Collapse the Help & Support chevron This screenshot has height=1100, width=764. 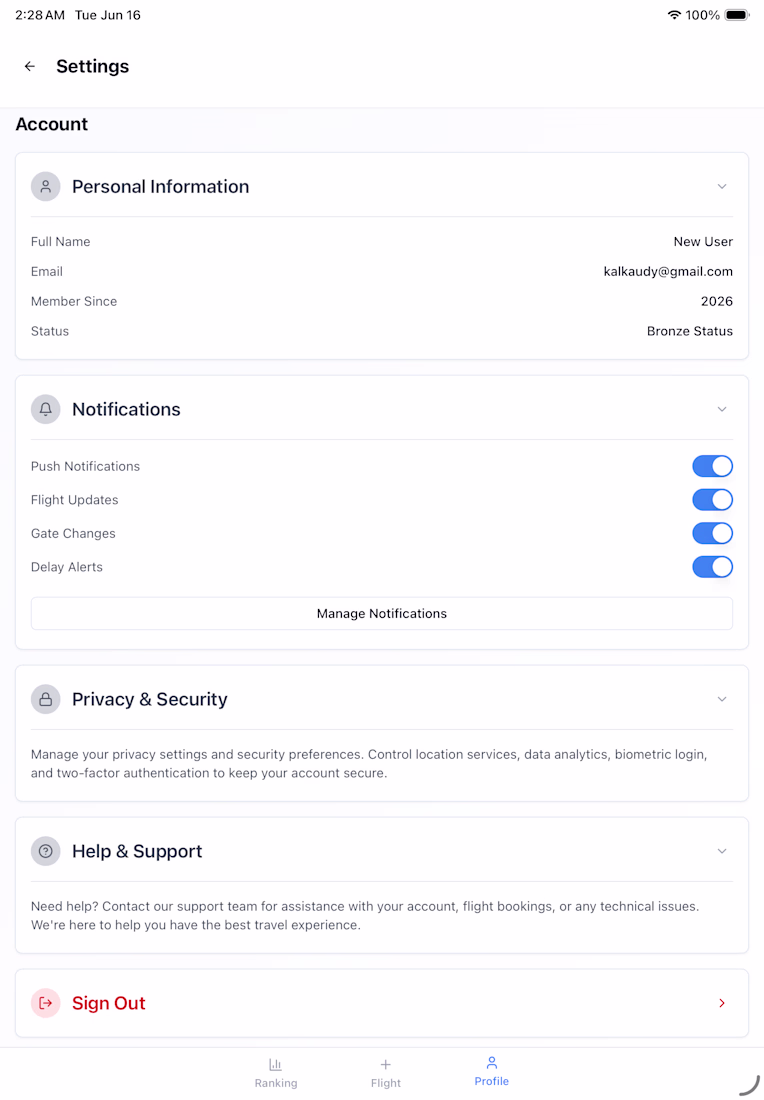722,851
